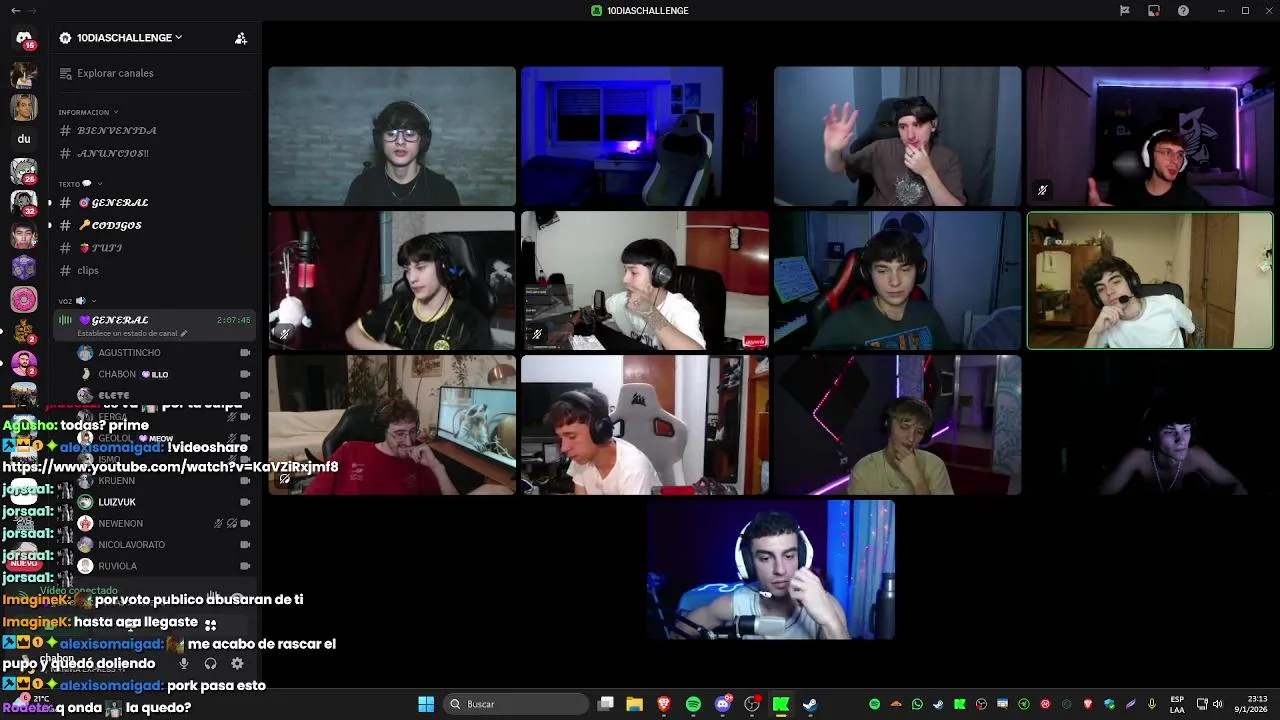Open Steam from the taskbar
This screenshot has height=720, width=1280.
point(810,704)
